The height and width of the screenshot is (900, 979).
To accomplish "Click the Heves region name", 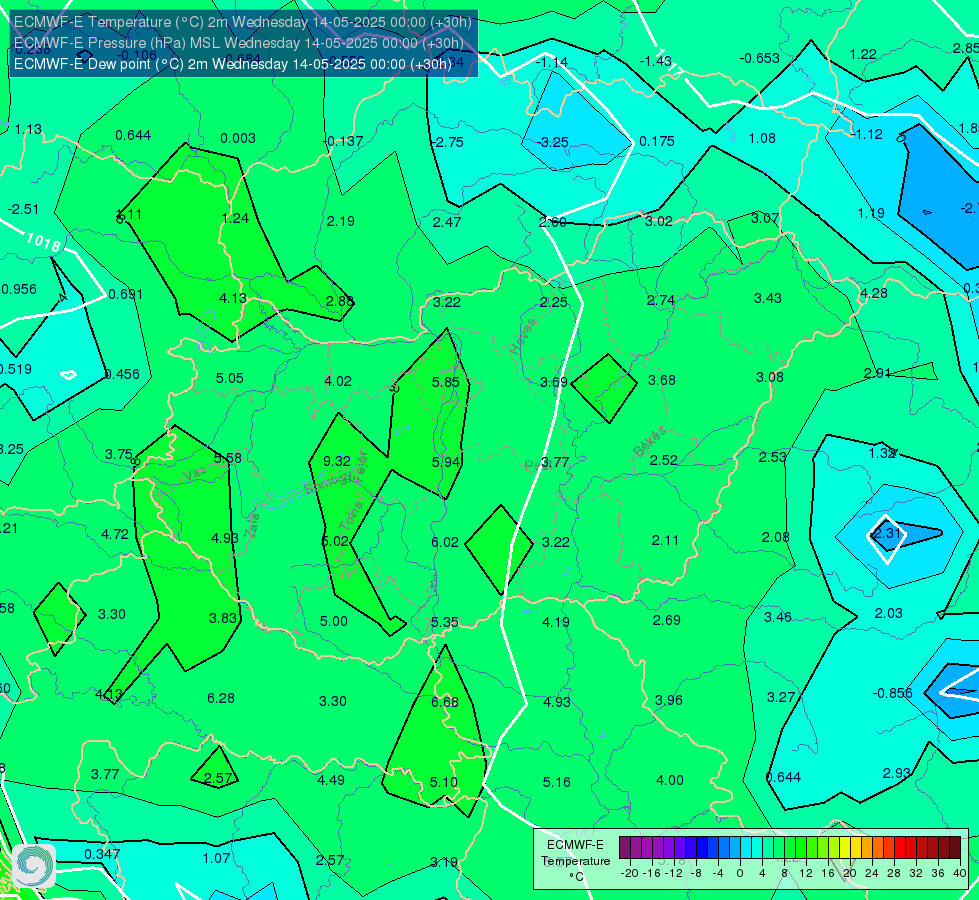I will (523, 335).
